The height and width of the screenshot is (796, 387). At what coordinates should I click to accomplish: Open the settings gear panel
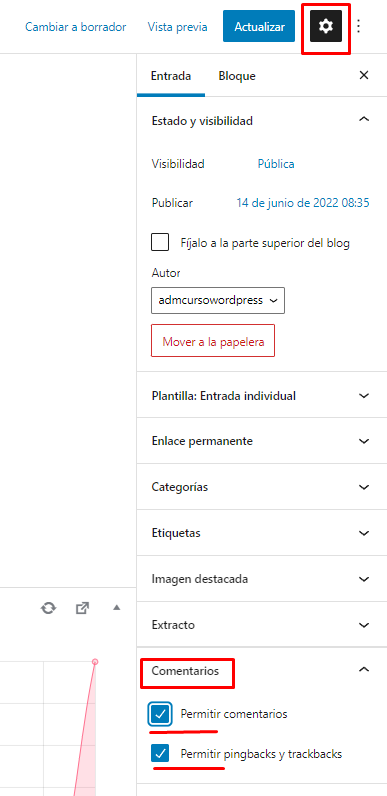tap(326, 26)
